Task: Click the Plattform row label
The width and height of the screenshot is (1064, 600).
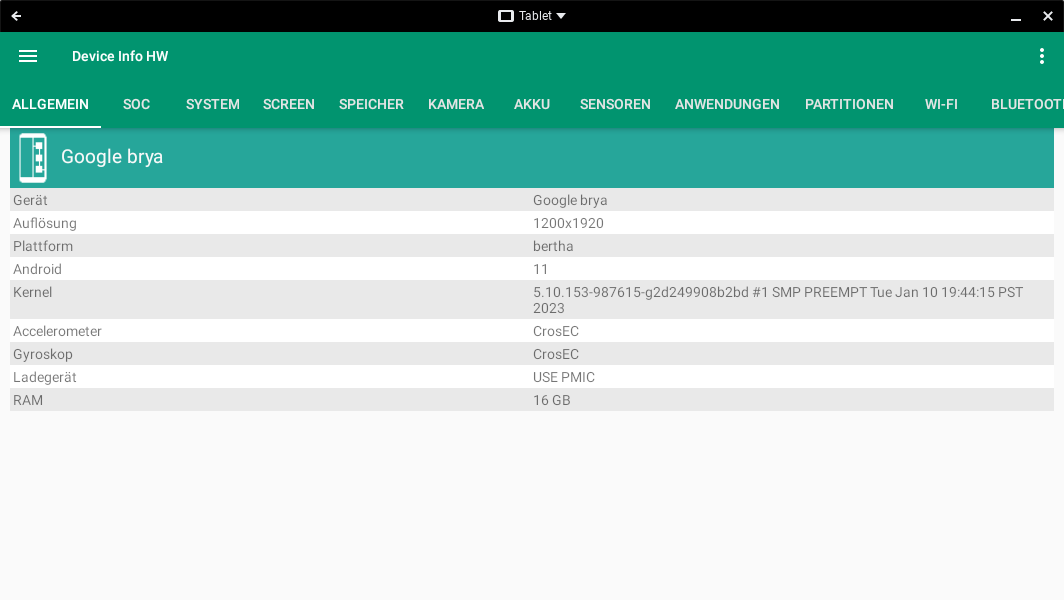Action: 43,246
